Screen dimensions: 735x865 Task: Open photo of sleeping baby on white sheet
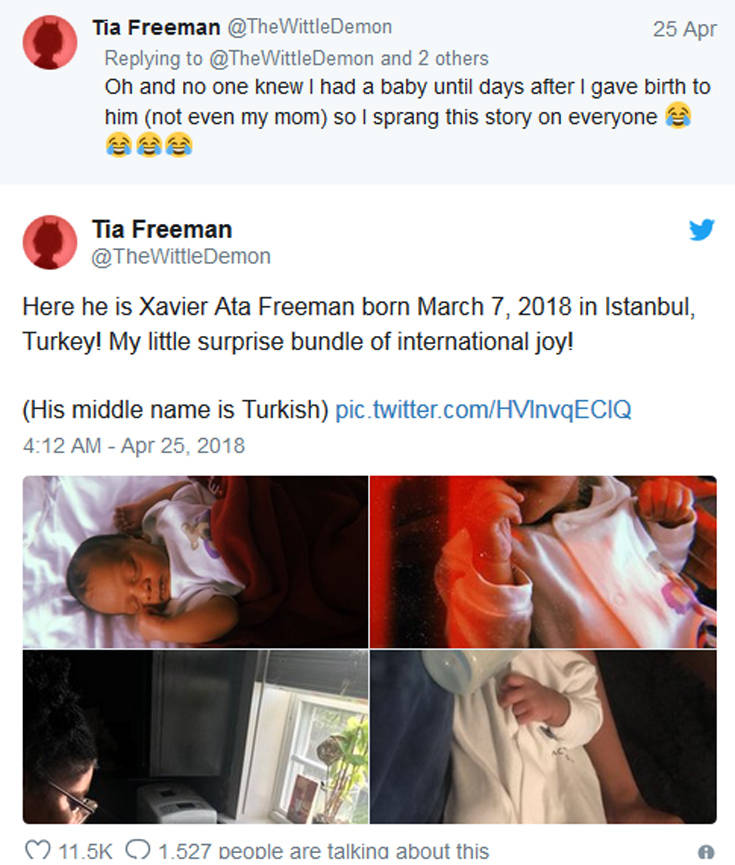(195, 562)
